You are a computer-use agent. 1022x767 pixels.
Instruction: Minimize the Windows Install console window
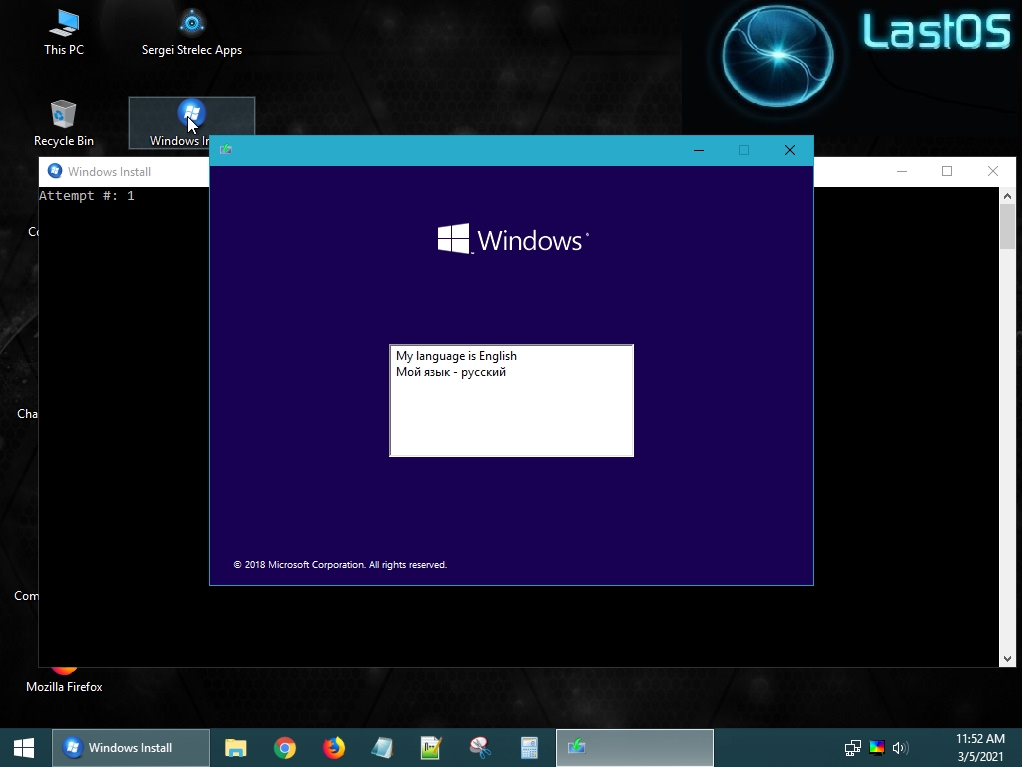point(902,171)
